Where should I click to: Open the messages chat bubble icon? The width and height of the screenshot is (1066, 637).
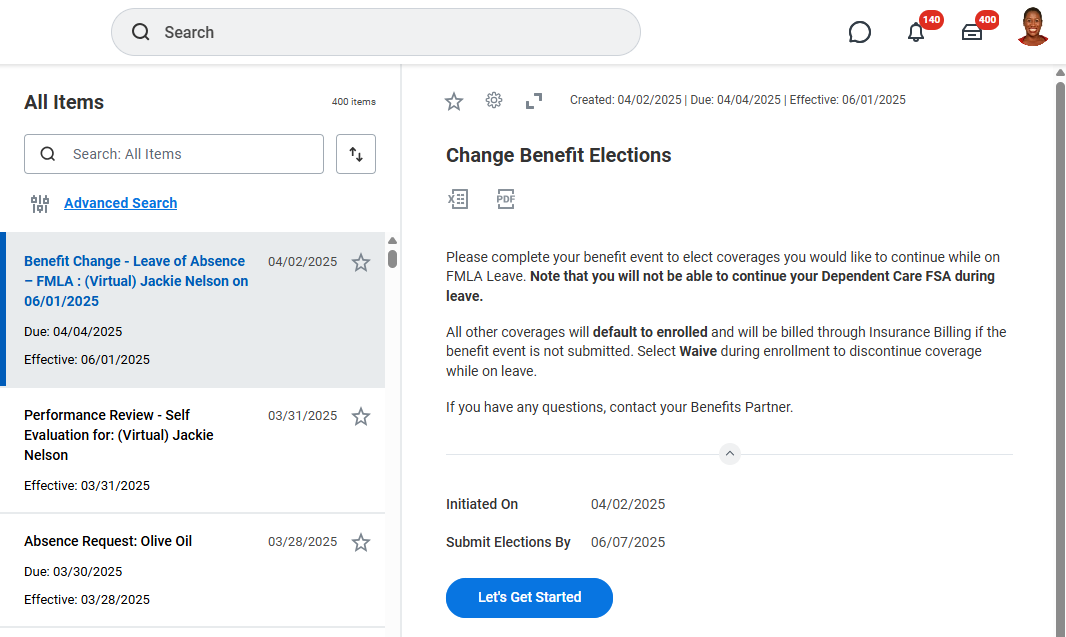pos(859,32)
